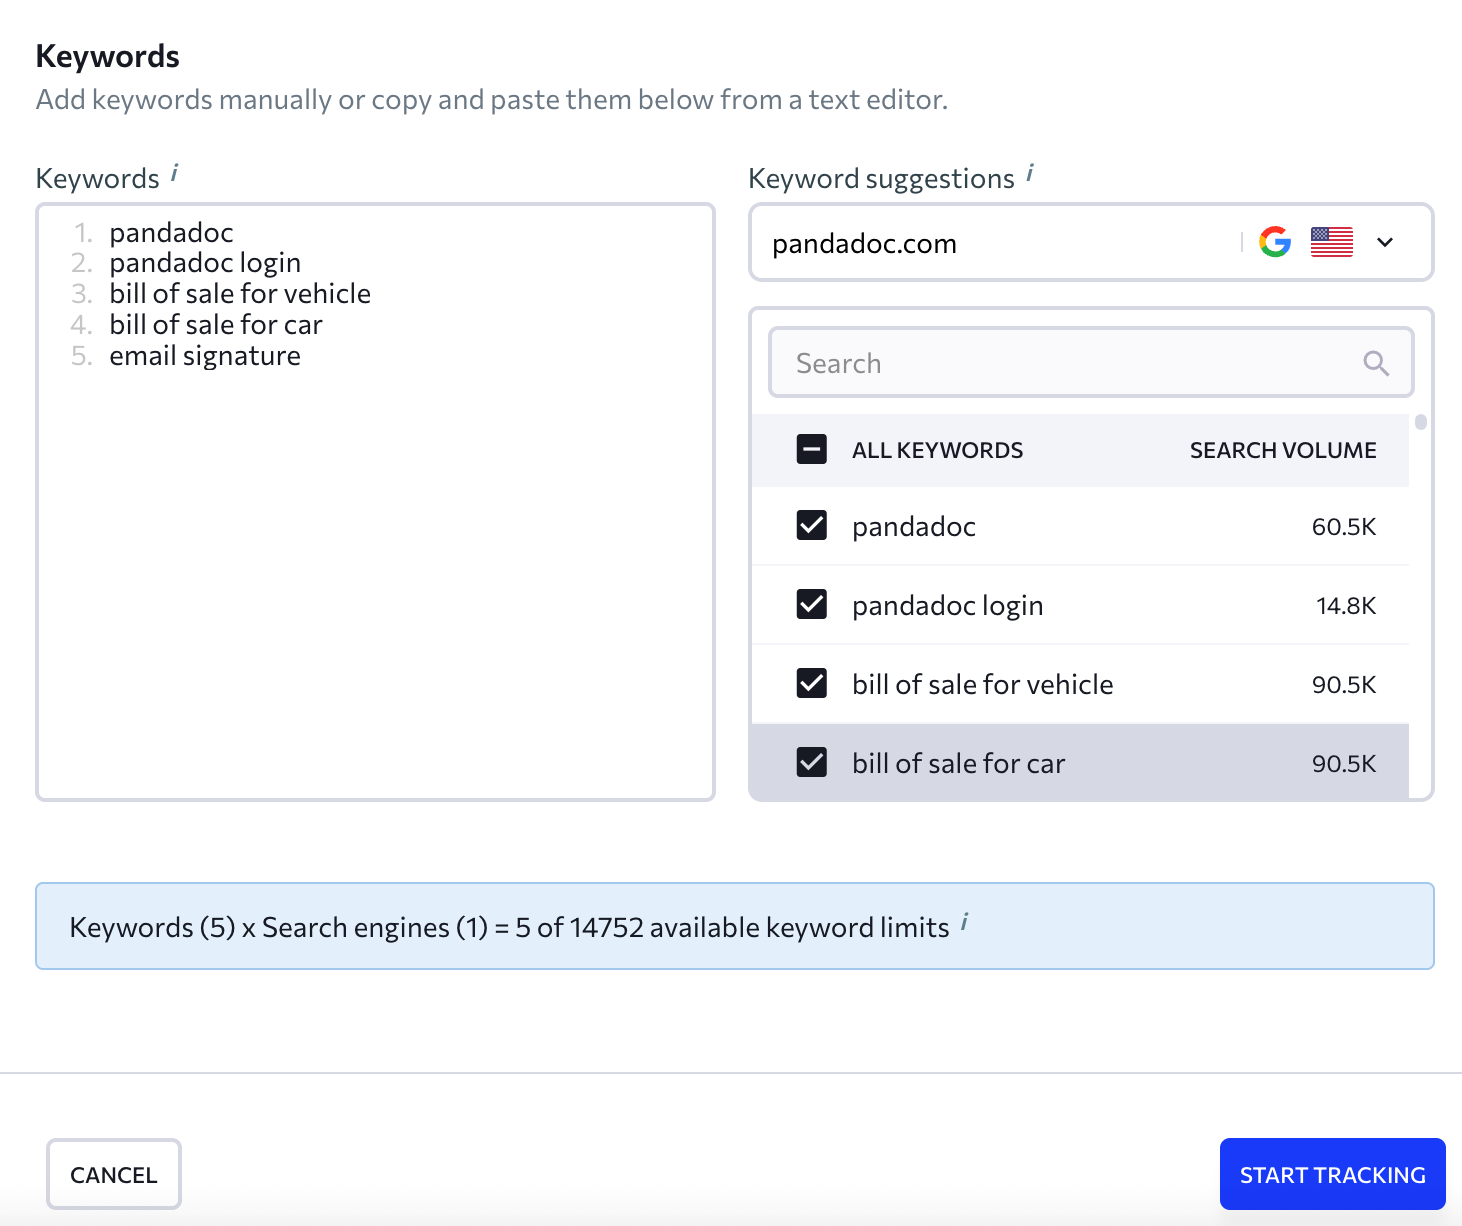Click the 60.5K search volume value
This screenshot has width=1462, height=1226.
1344,526
